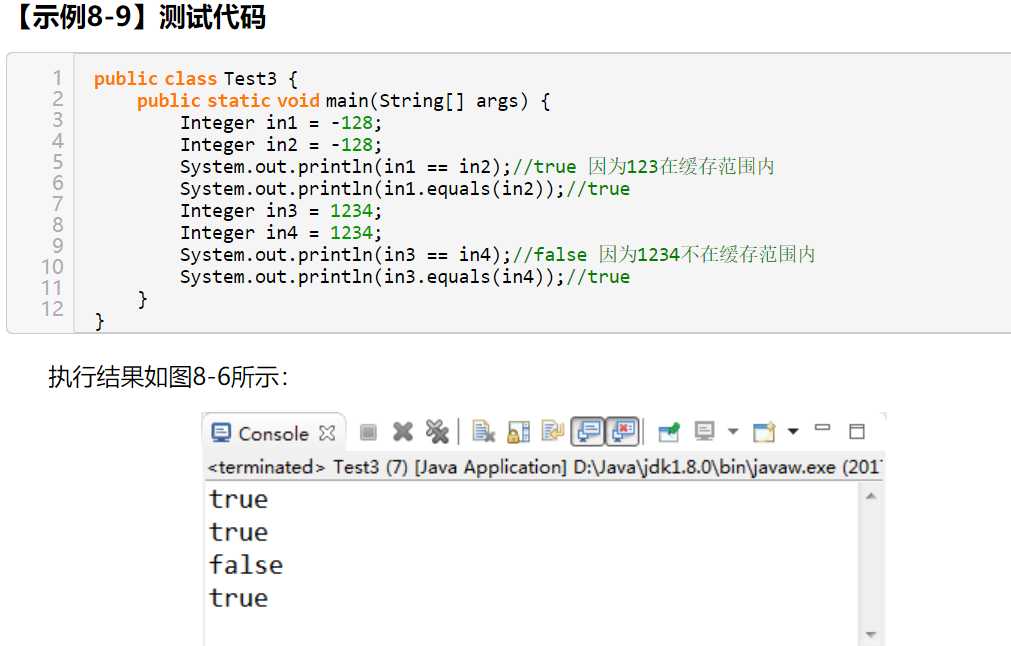Clear the Console output icon
Screen dimensions: 1011x646
[483, 431]
